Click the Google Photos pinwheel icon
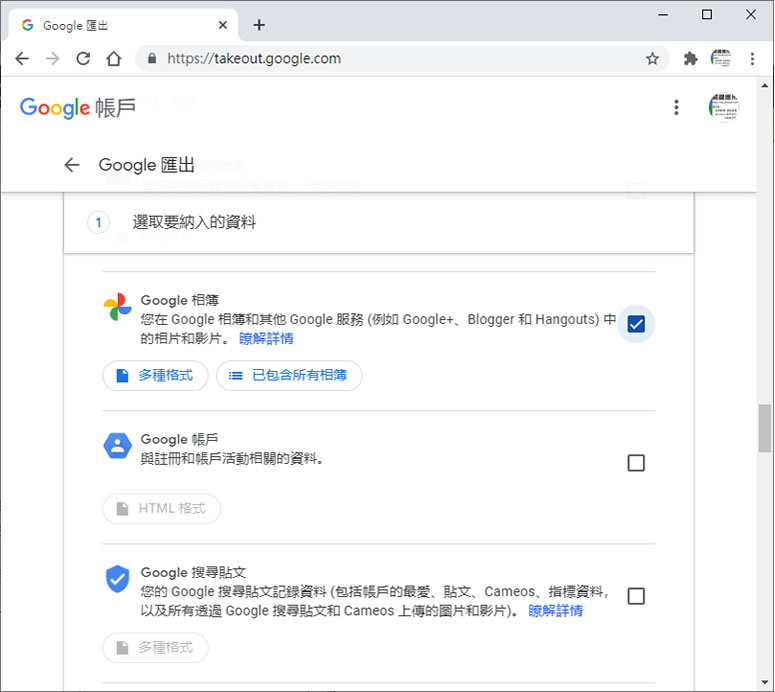The width and height of the screenshot is (775, 692). [117, 307]
